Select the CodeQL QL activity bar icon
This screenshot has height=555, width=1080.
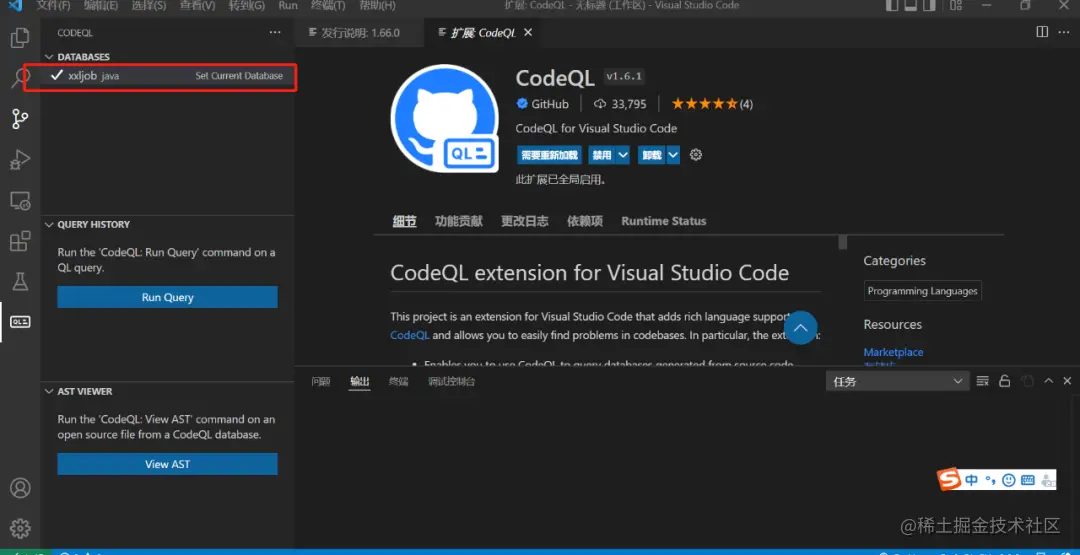click(x=20, y=322)
